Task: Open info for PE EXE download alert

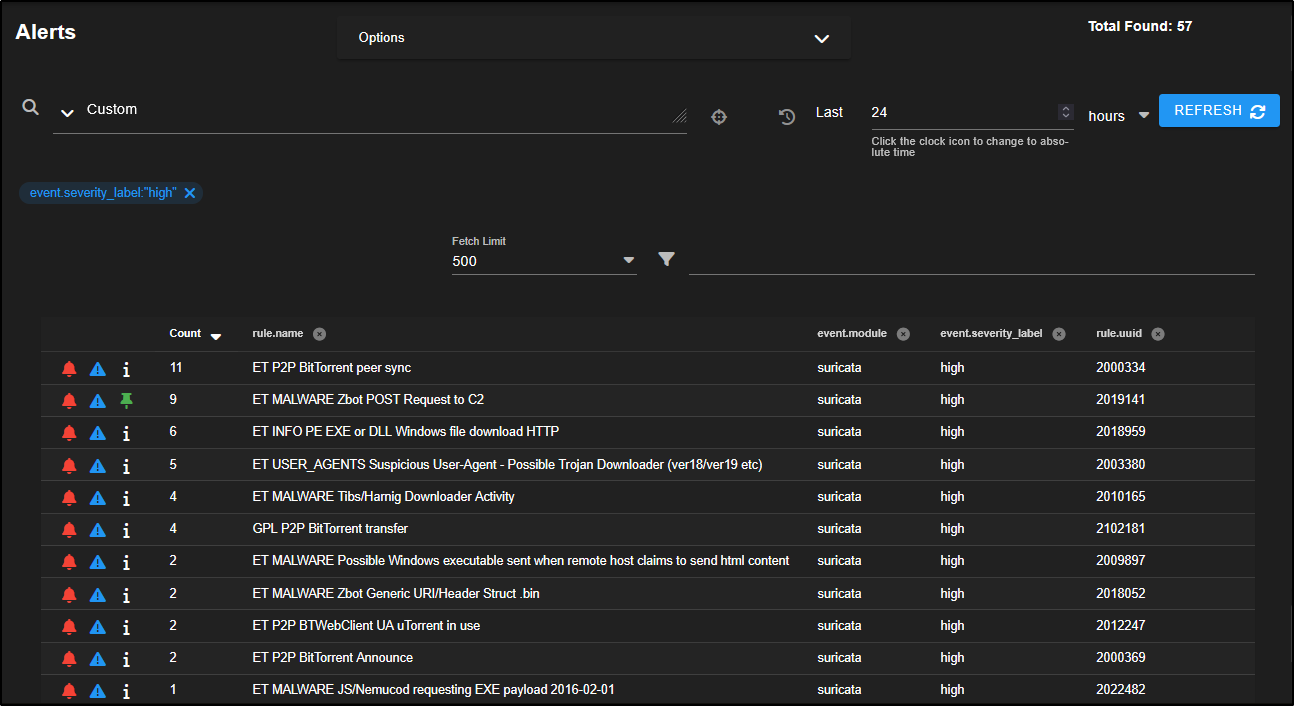Action: [x=126, y=433]
